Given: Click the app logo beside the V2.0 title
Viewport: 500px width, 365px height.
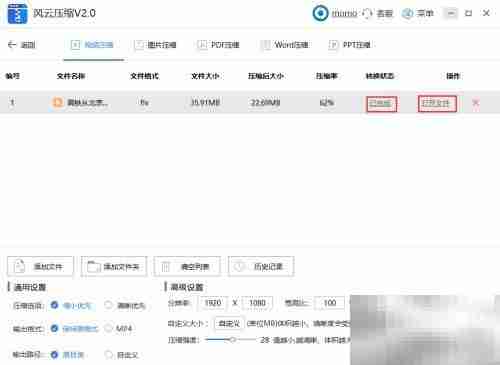Looking at the screenshot, I should [18, 14].
